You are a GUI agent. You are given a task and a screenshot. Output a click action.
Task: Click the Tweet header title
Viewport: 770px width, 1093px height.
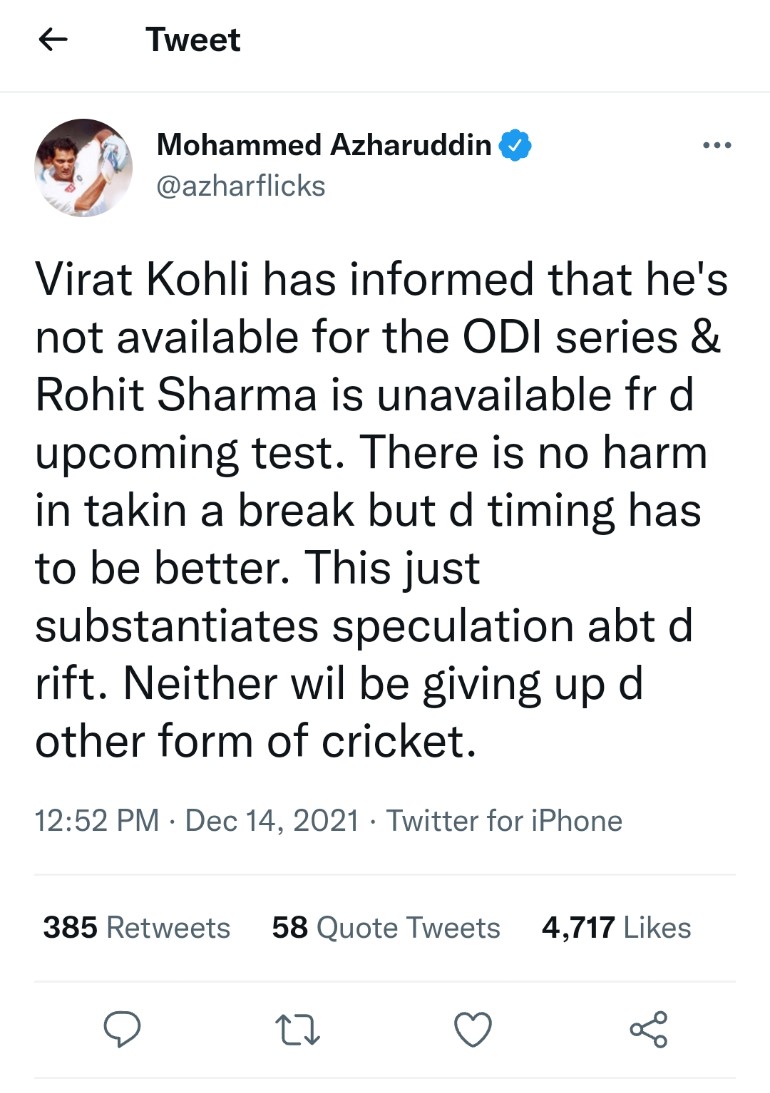(x=193, y=40)
